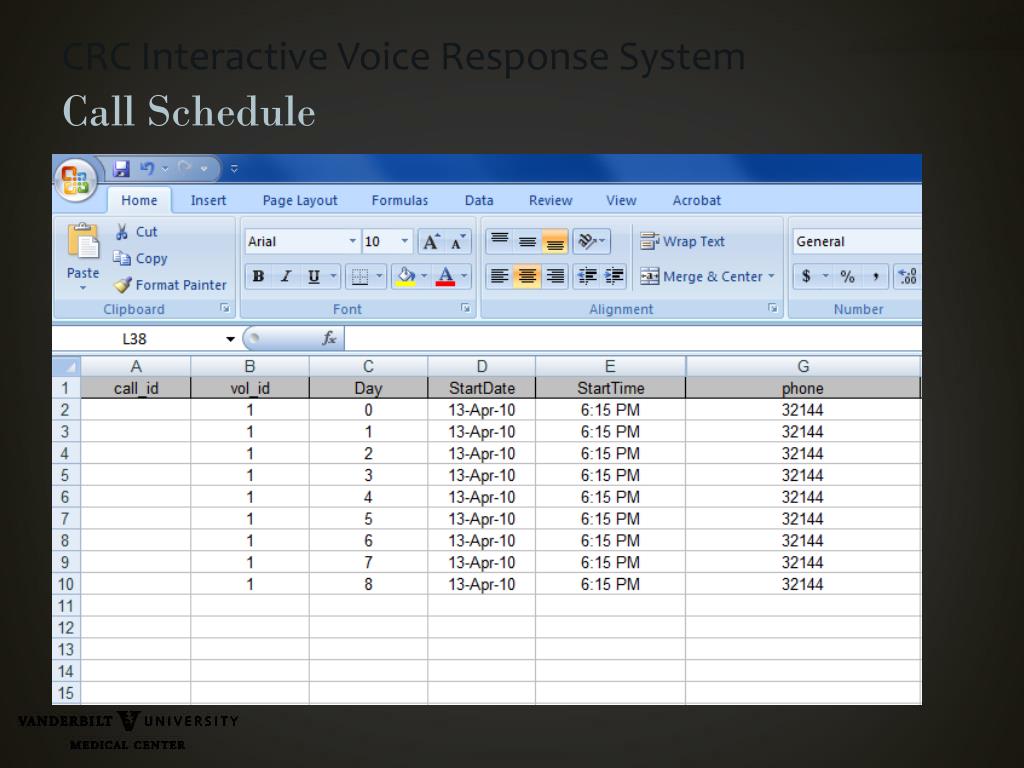Expand the Name Box dropdown arrow
1024x768 pixels.
(x=230, y=339)
